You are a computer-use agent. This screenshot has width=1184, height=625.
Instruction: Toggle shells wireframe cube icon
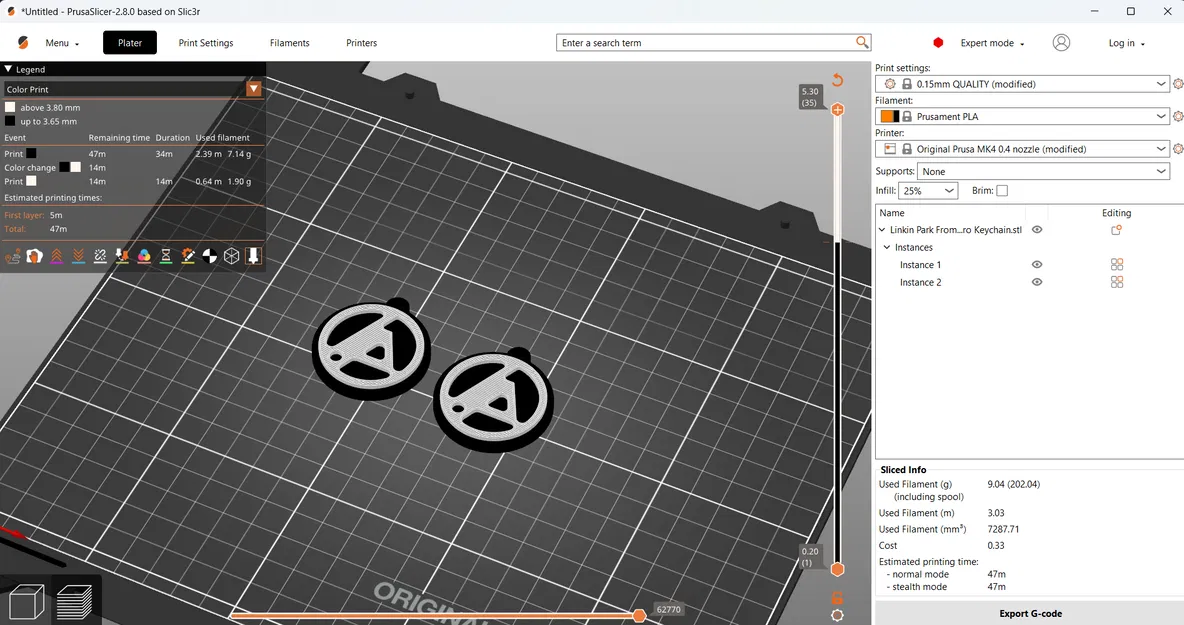(232, 257)
